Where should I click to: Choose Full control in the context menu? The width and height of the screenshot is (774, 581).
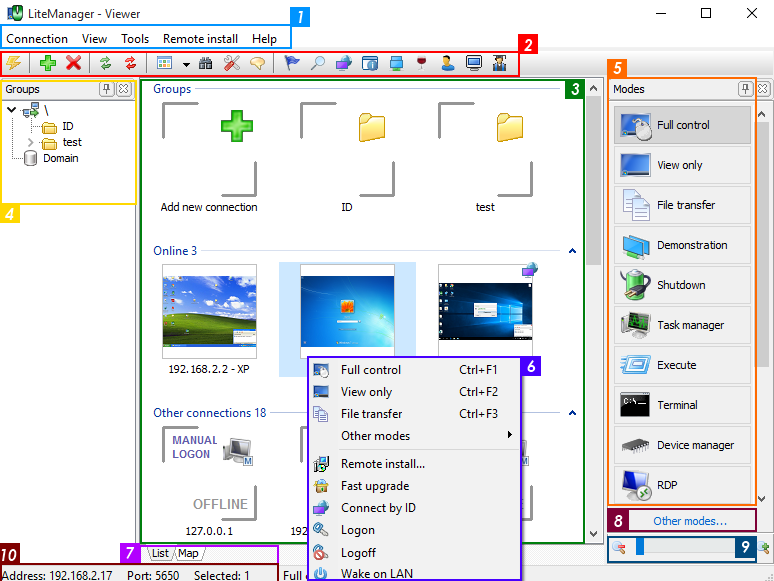(415, 370)
